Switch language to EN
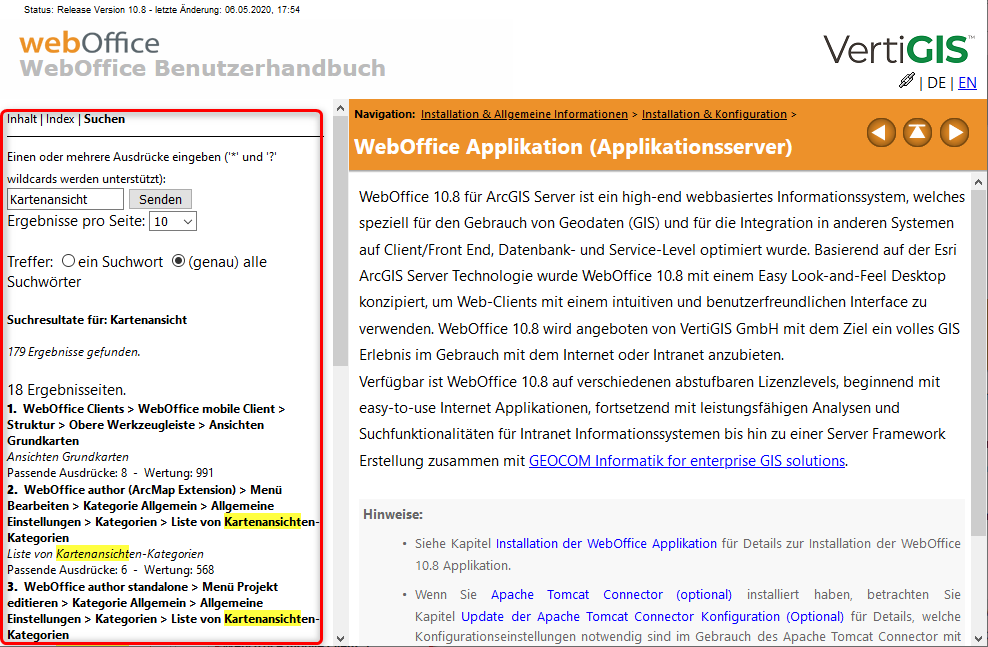 pos(967,83)
